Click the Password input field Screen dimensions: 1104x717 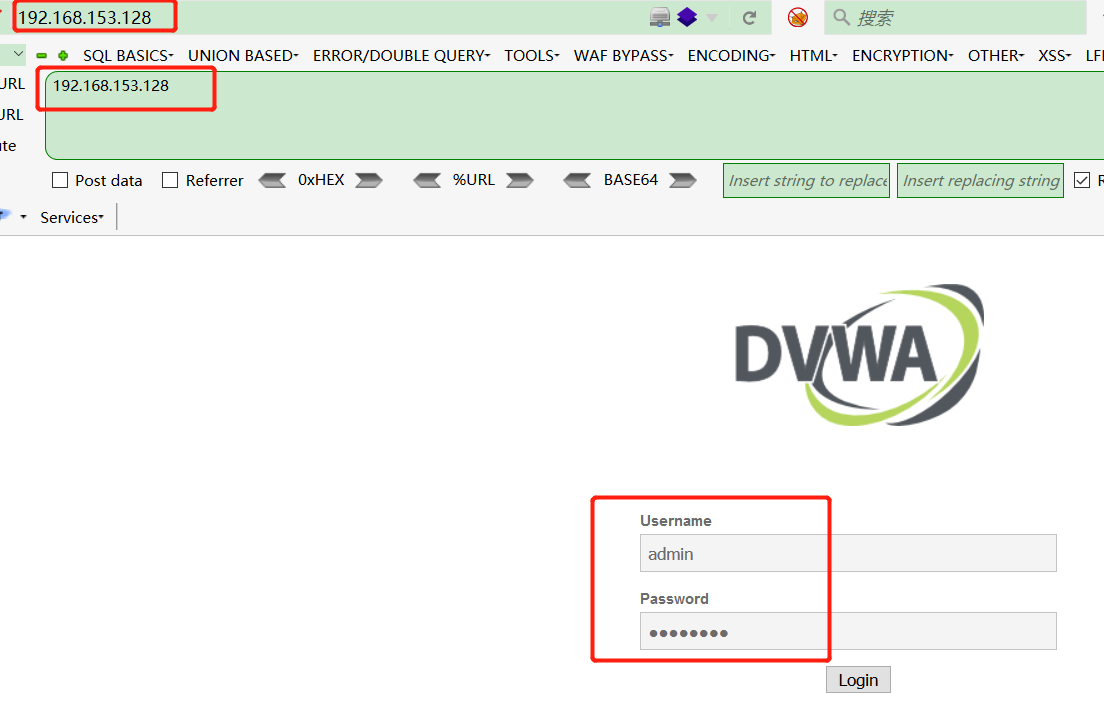click(x=848, y=631)
